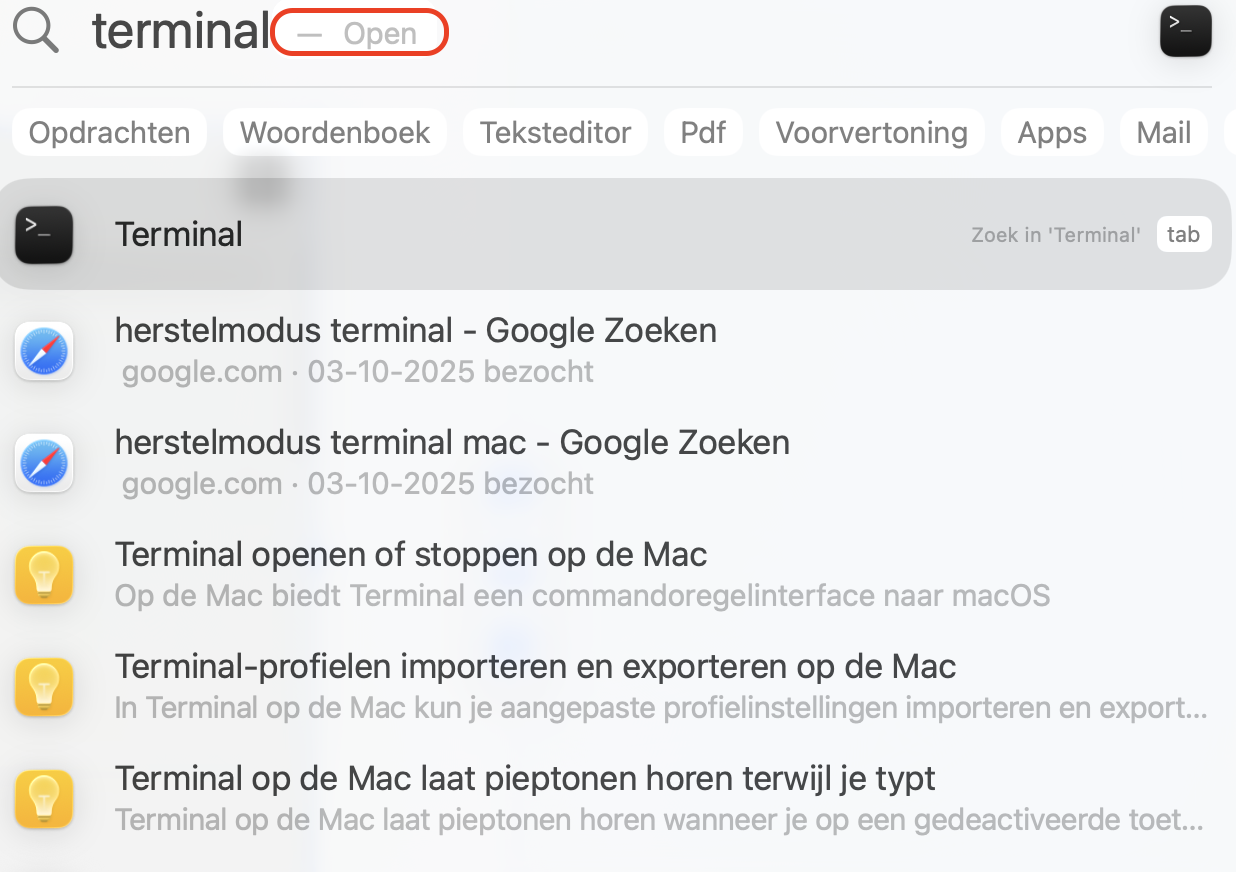Enable the Mail filter

[x=1163, y=131]
